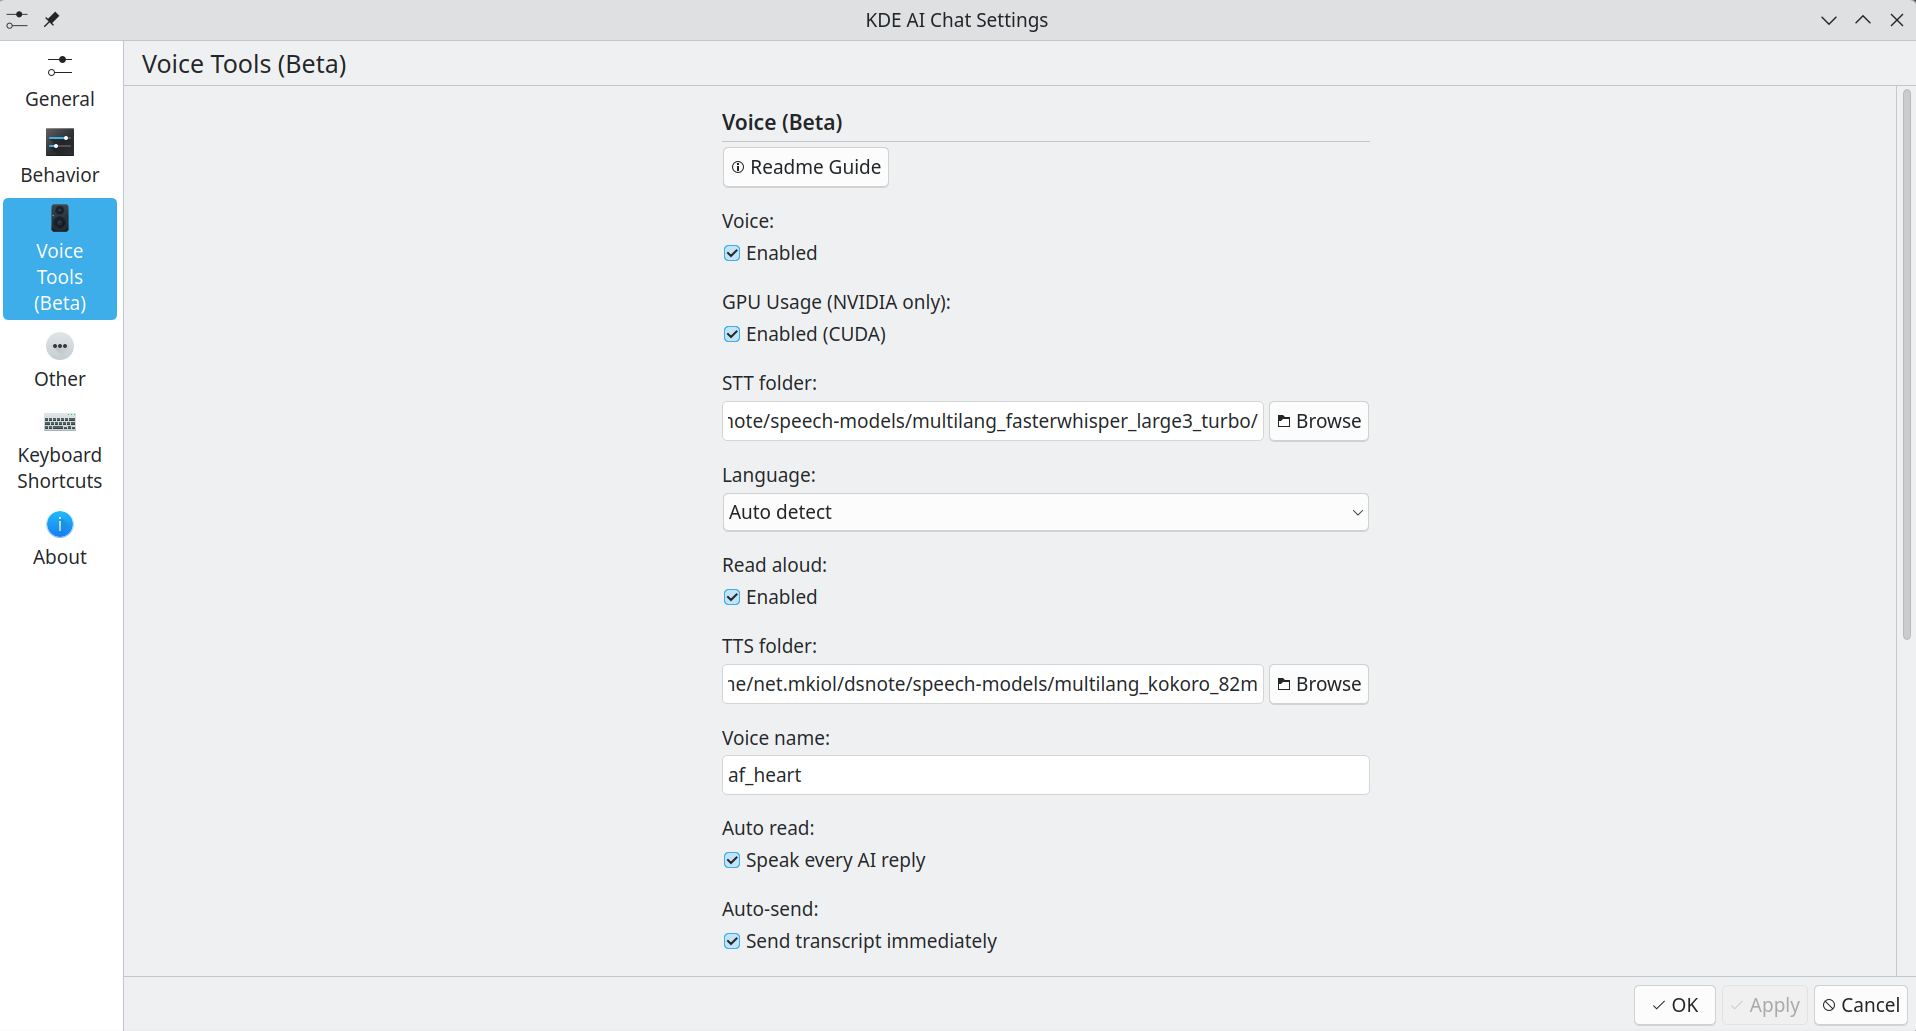Maximize the KDE AI Chat Settings window
Viewport: 1916px width, 1031px height.
[1863, 20]
